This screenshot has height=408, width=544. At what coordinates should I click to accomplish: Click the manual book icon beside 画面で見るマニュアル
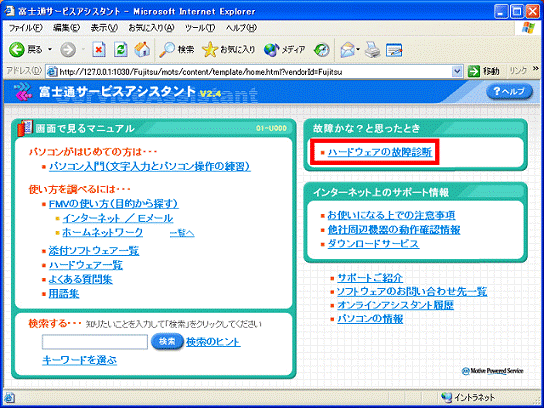(25, 128)
